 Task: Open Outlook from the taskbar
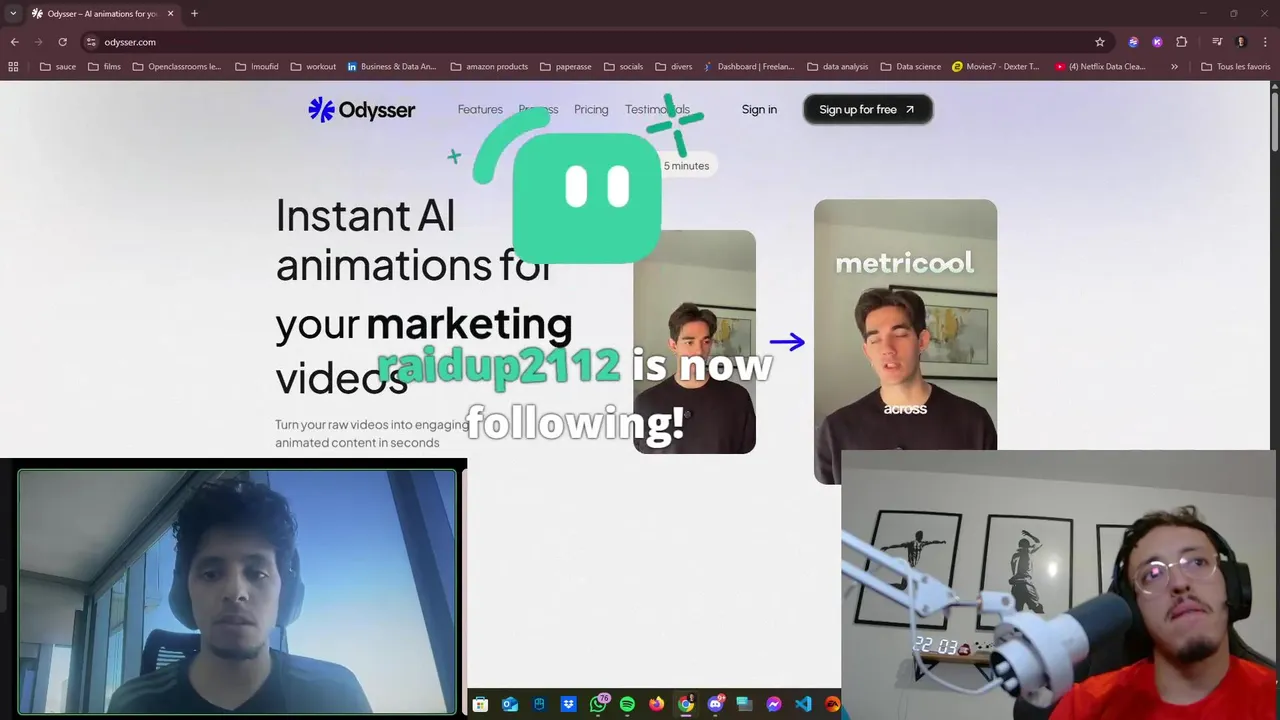[x=510, y=704]
